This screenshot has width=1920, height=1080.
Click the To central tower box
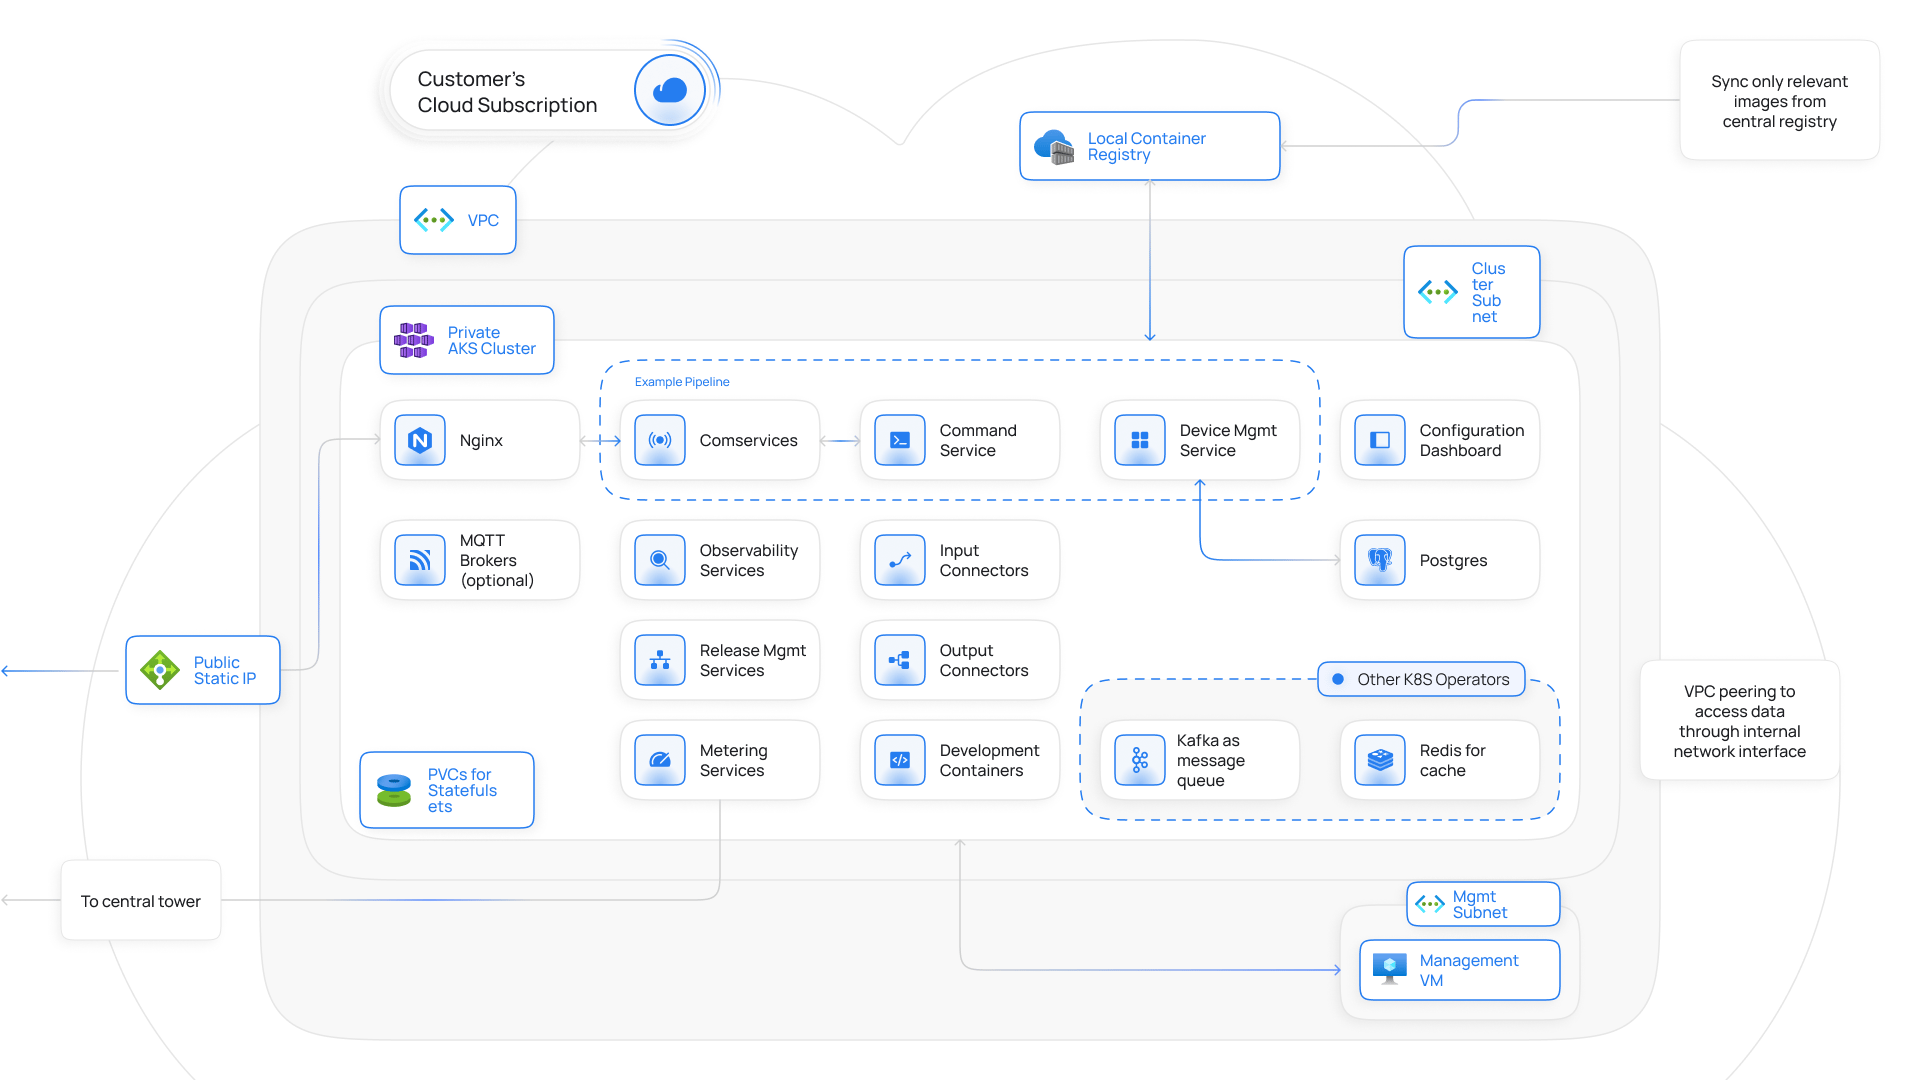click(141, 900)
